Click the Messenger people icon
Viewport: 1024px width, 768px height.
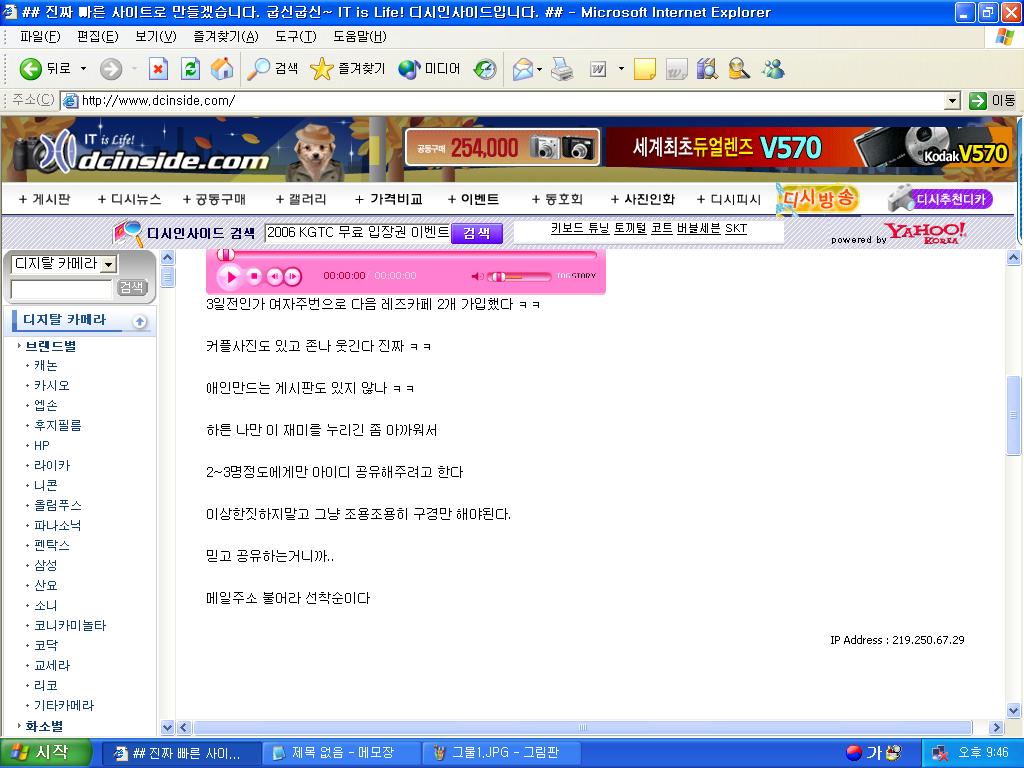773,69
